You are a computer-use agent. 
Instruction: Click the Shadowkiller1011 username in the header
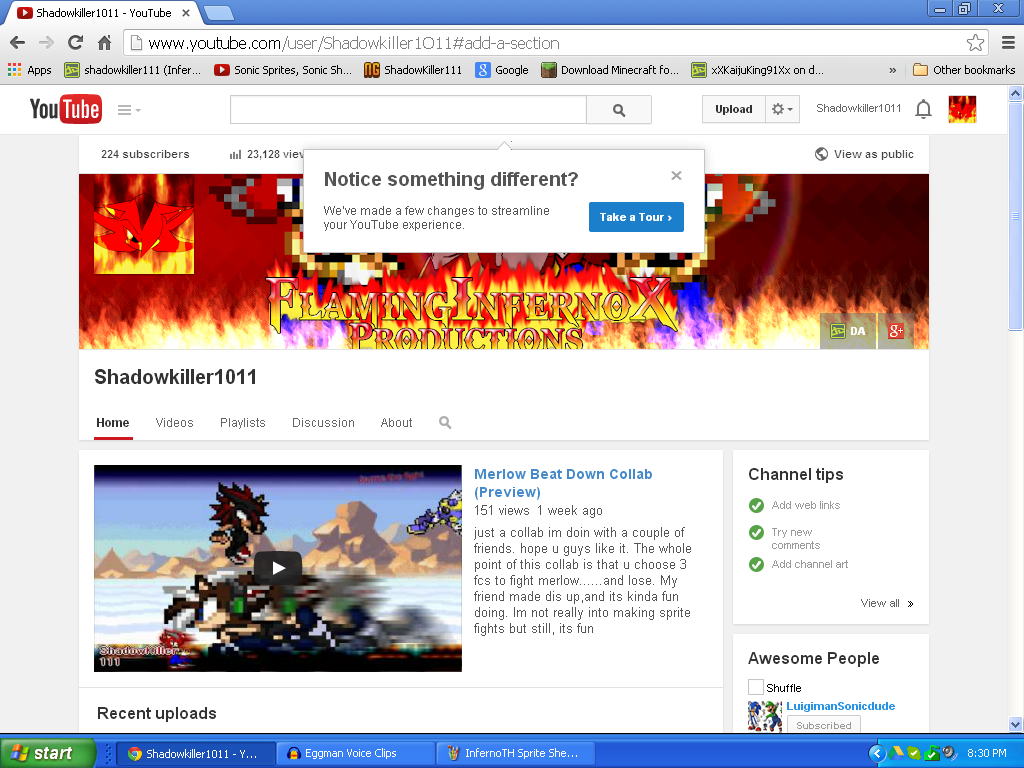click(x=858, y=108)
